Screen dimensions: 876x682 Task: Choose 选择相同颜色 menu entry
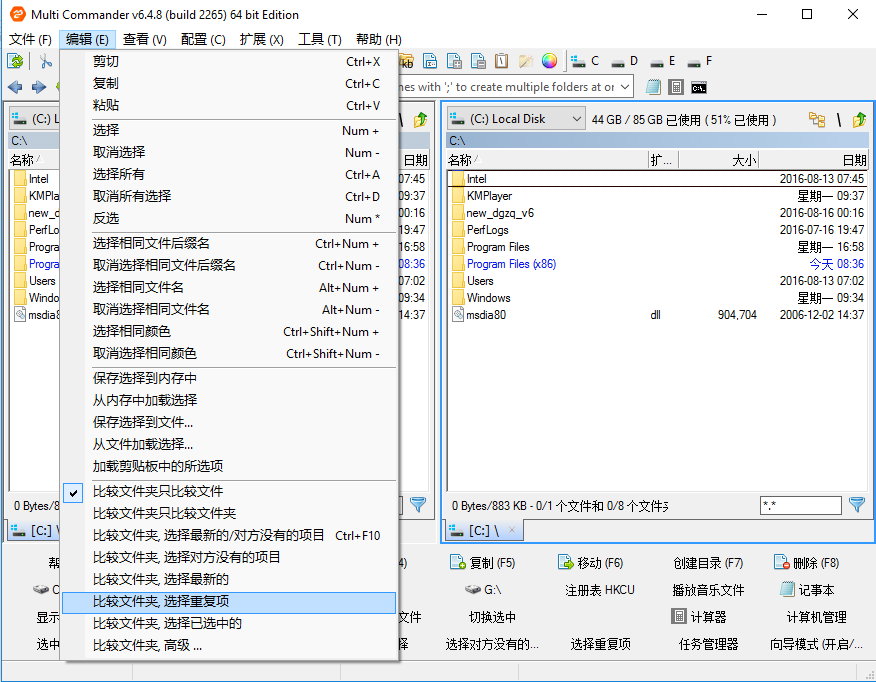[x=229, y=332]
